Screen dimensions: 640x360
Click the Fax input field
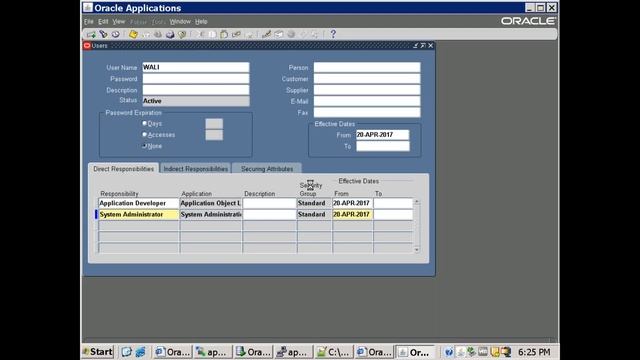[367, 112]
